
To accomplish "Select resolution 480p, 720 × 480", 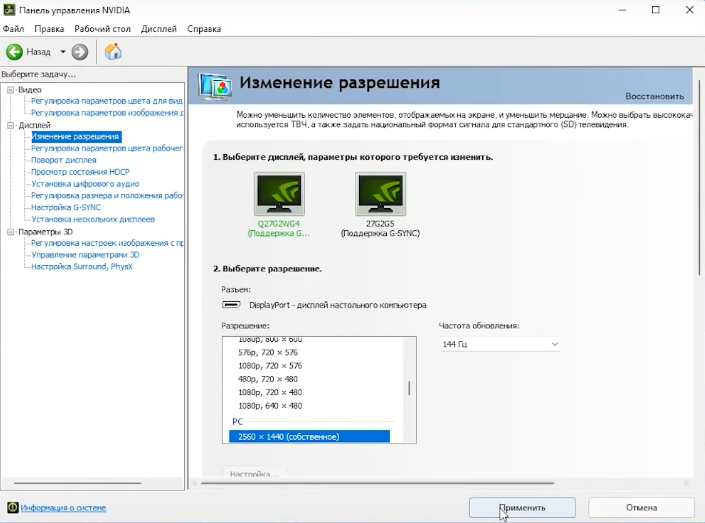I will pos(268,379).
